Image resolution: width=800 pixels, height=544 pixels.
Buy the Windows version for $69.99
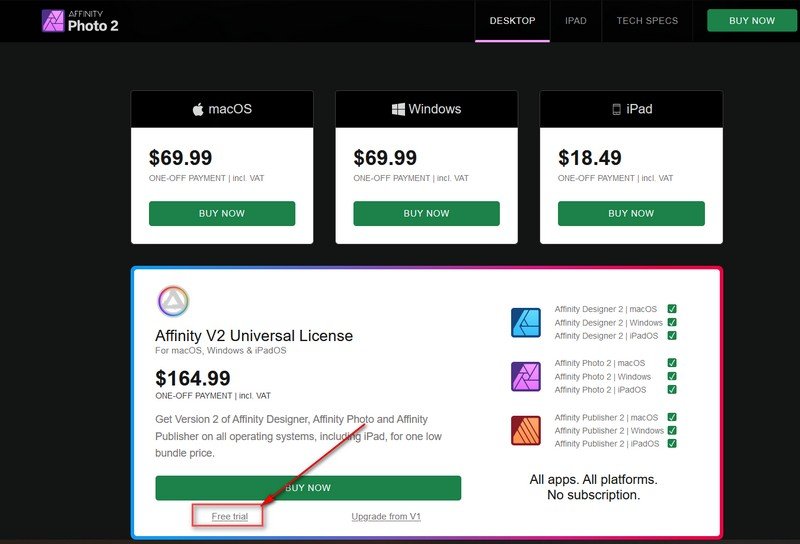coord(427,213)
